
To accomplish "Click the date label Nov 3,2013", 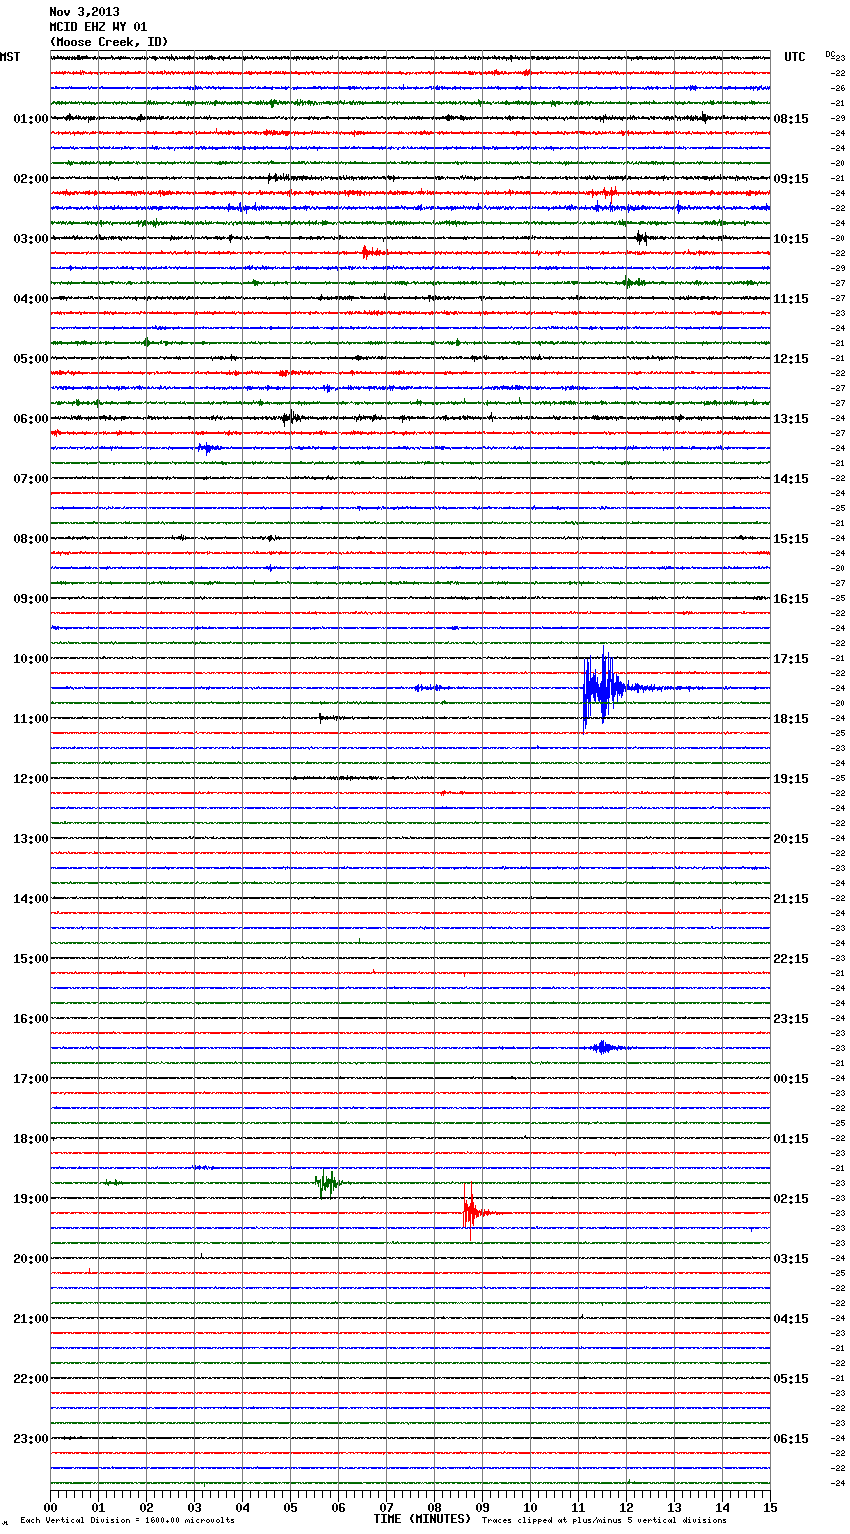I will tap(84, 12).
